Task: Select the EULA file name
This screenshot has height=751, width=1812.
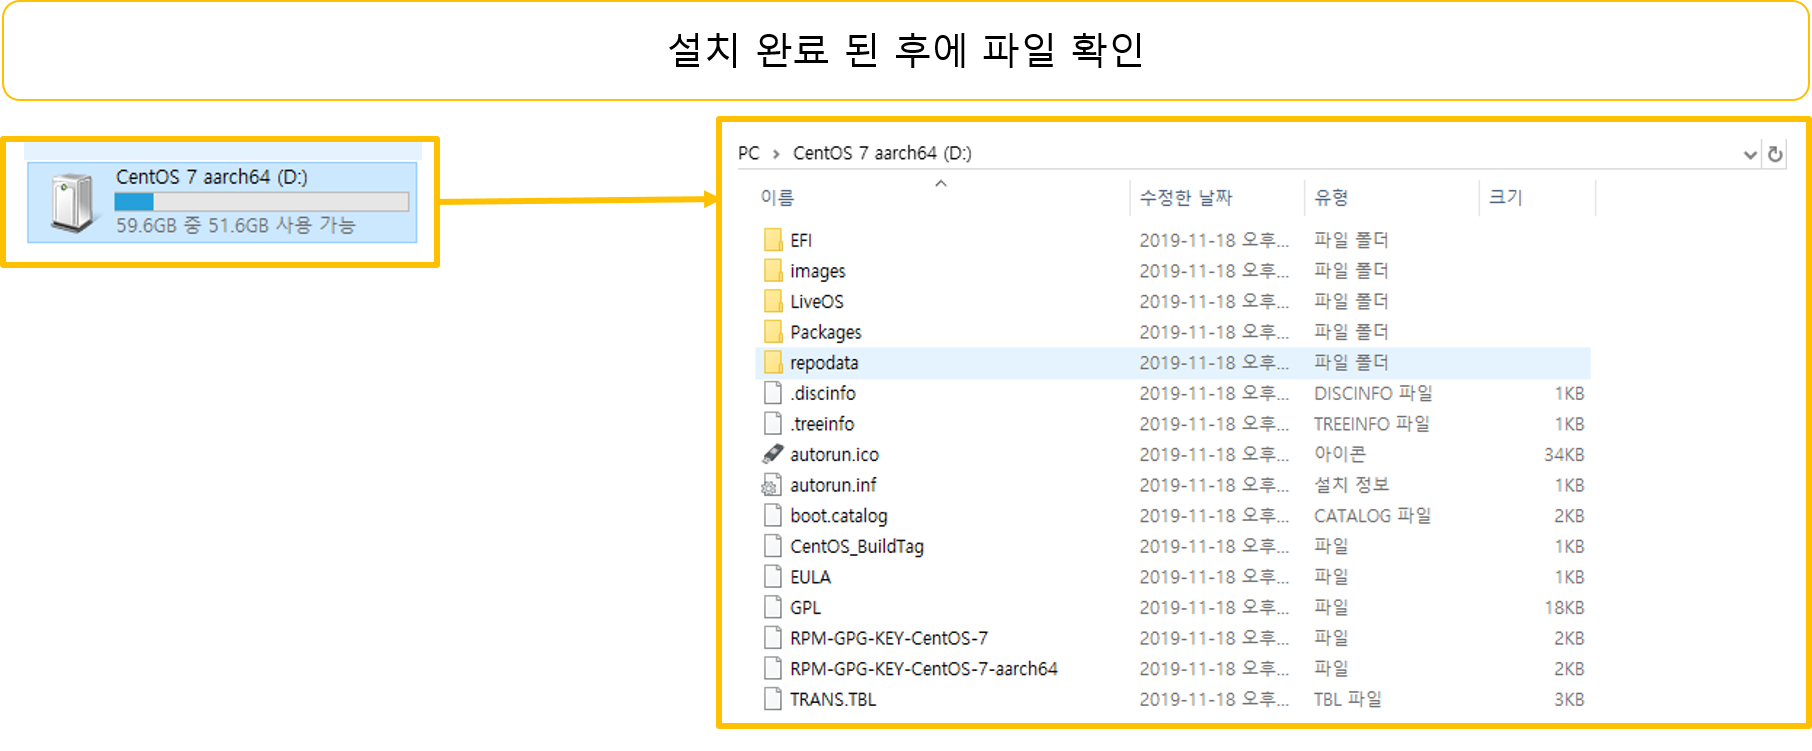Action: click(811, 577)
